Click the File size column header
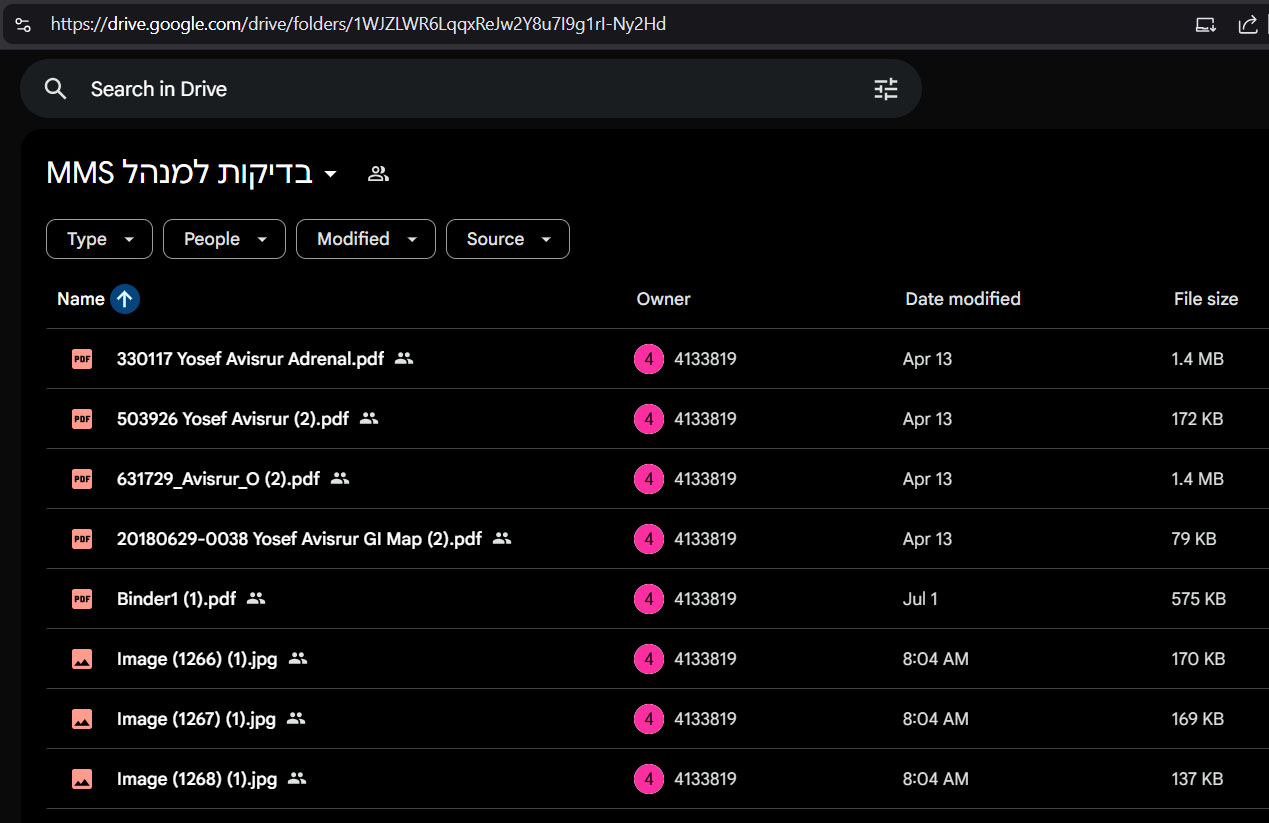The height and width of the screenshot is (823, 1269). coord(1205,299)
